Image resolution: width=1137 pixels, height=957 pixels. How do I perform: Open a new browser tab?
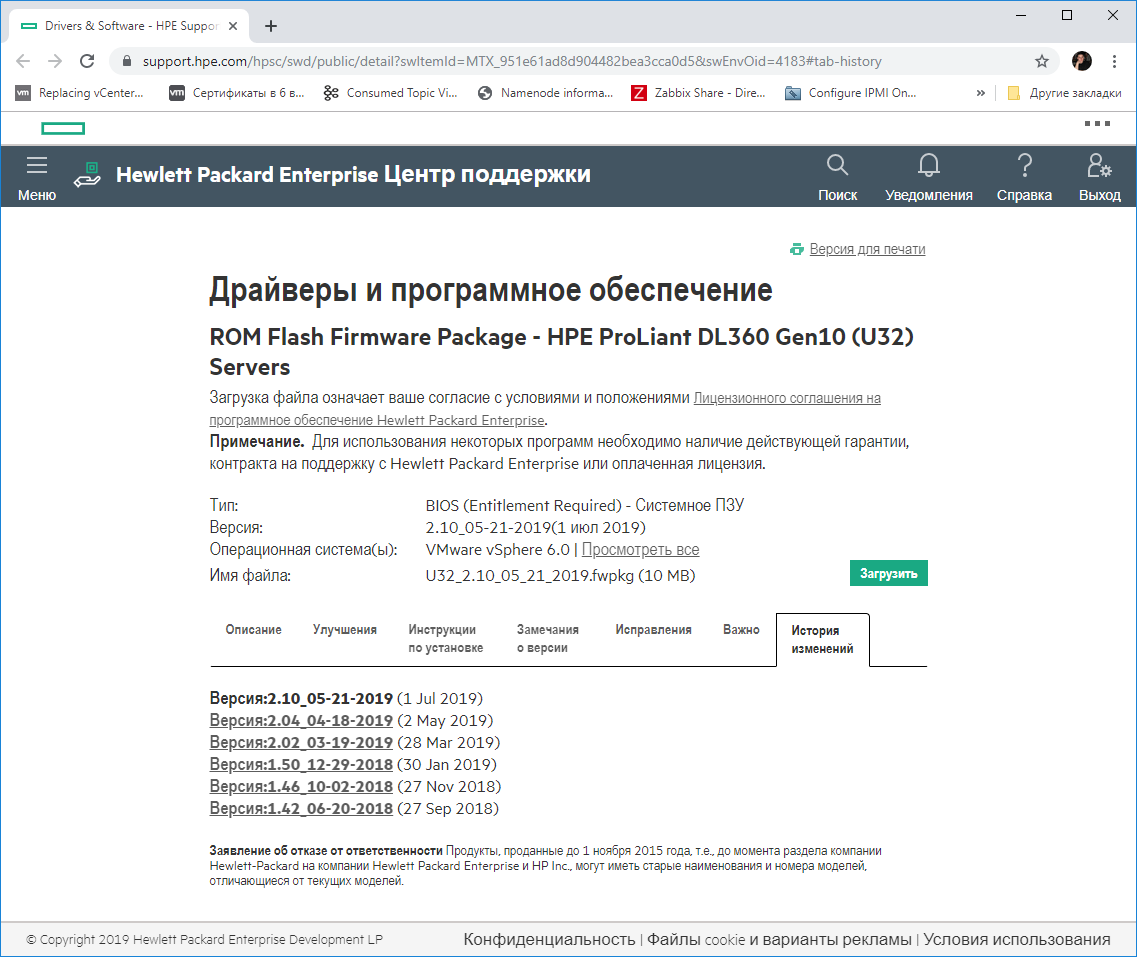point(271,26)
